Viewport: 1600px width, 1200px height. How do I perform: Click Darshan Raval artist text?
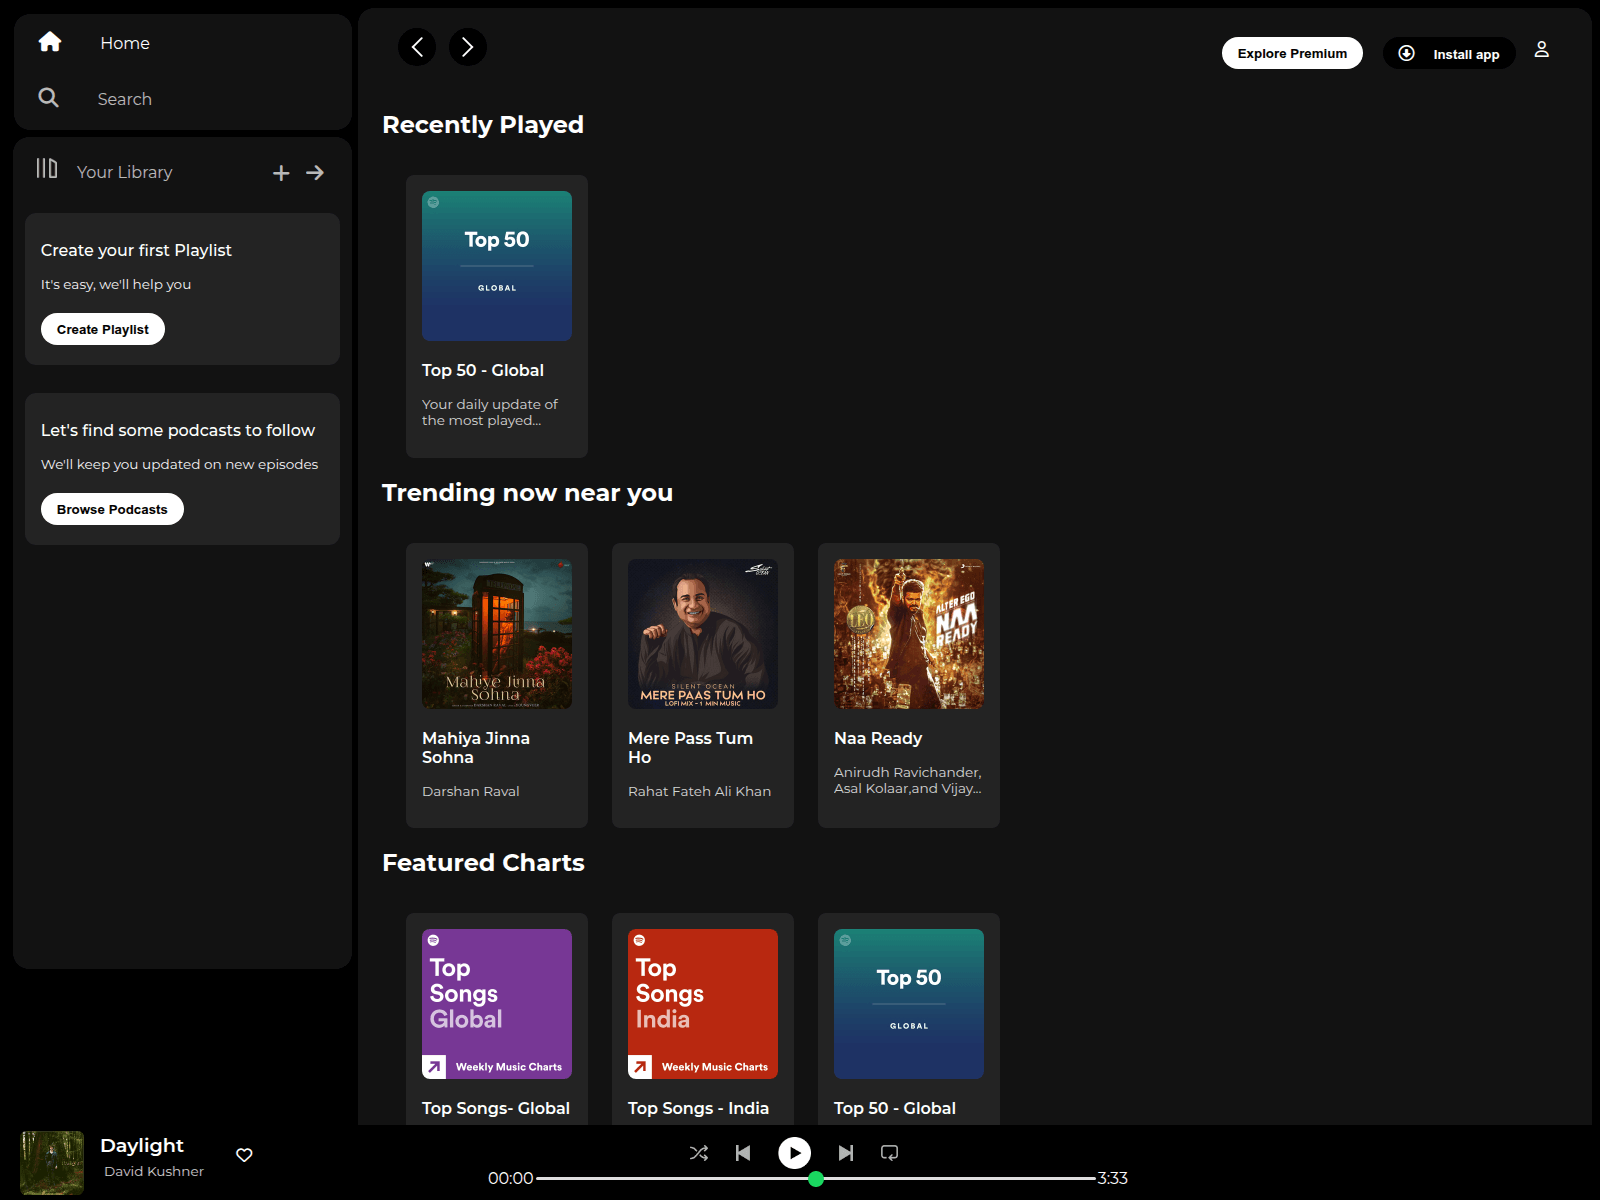(471, 791)
